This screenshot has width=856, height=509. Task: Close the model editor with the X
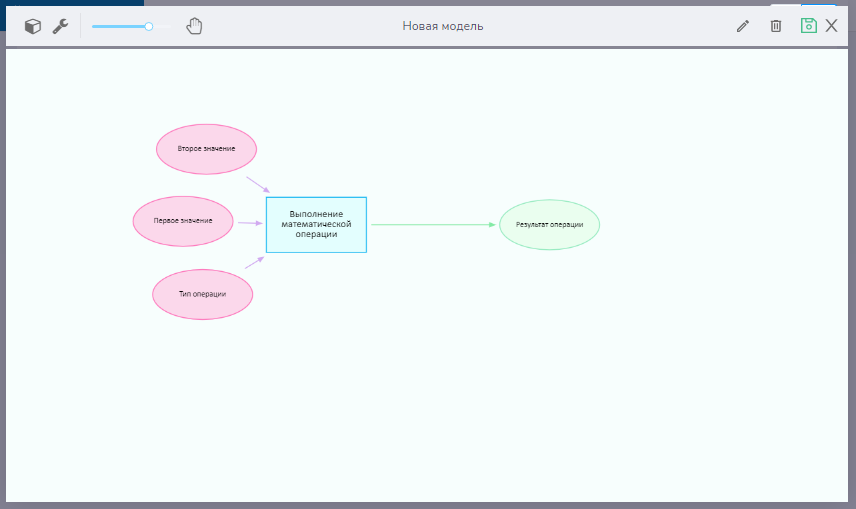point(832,26)
